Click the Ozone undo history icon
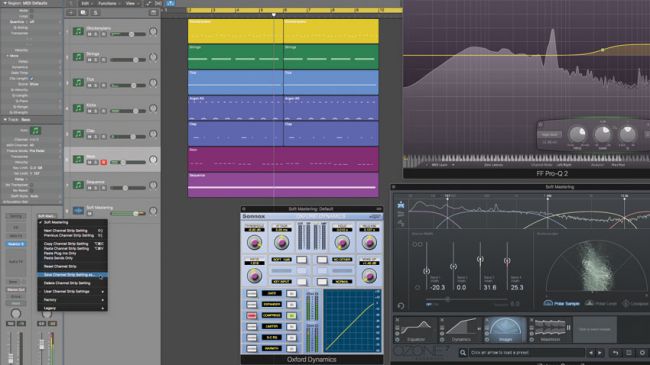The height and width of the screenshot is (365, 650). pyautogui.click(x=616, y=353)
